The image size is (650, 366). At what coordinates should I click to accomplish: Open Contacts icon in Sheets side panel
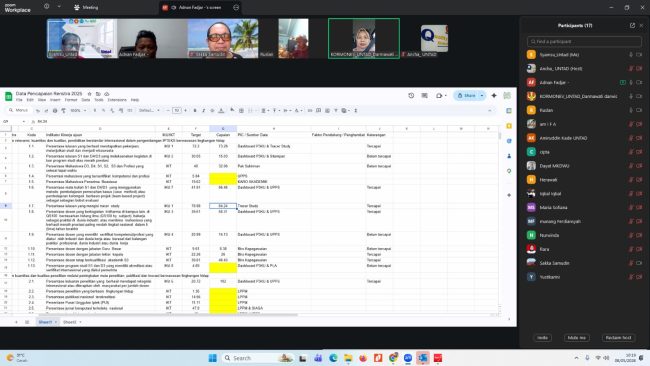click(509, 156)
